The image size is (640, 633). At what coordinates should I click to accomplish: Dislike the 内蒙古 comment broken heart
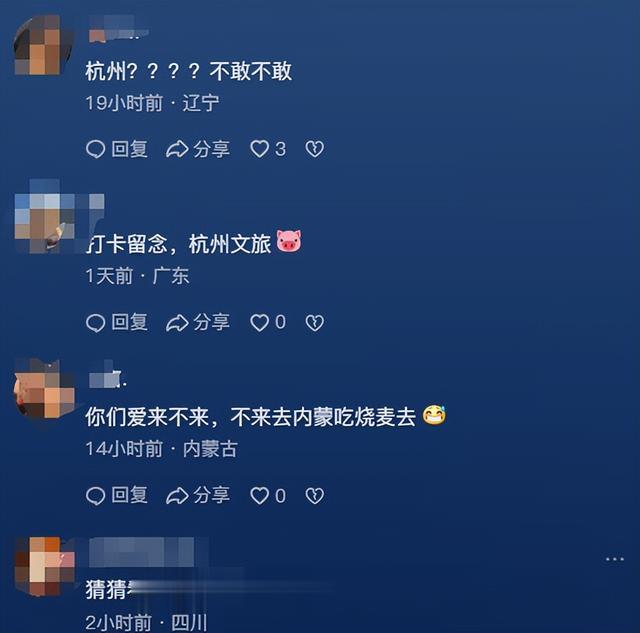point(315,496)
